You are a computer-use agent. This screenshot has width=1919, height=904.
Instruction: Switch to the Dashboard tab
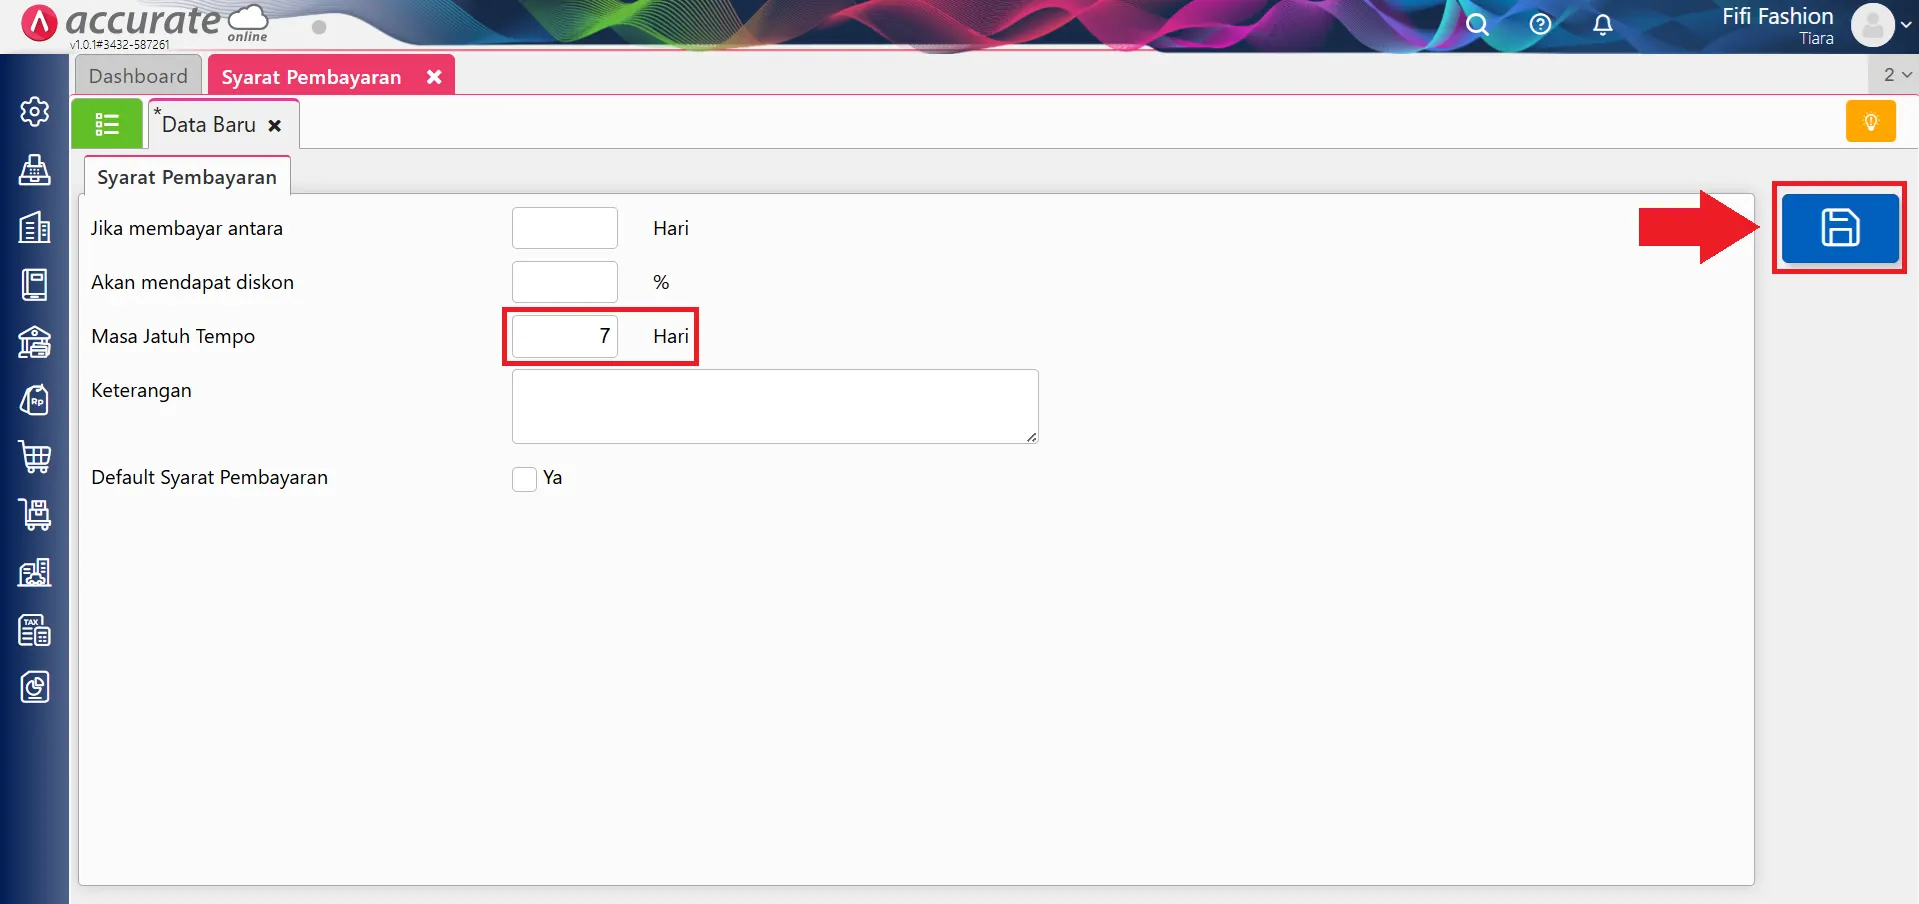pyautogui.click(x=138, y=76)
